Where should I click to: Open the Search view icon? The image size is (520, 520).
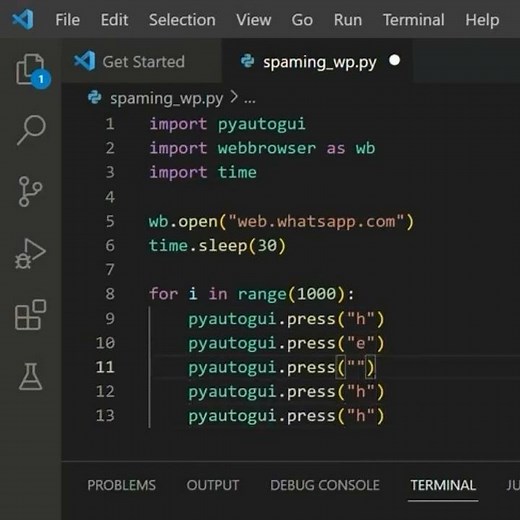coord(31,130)
